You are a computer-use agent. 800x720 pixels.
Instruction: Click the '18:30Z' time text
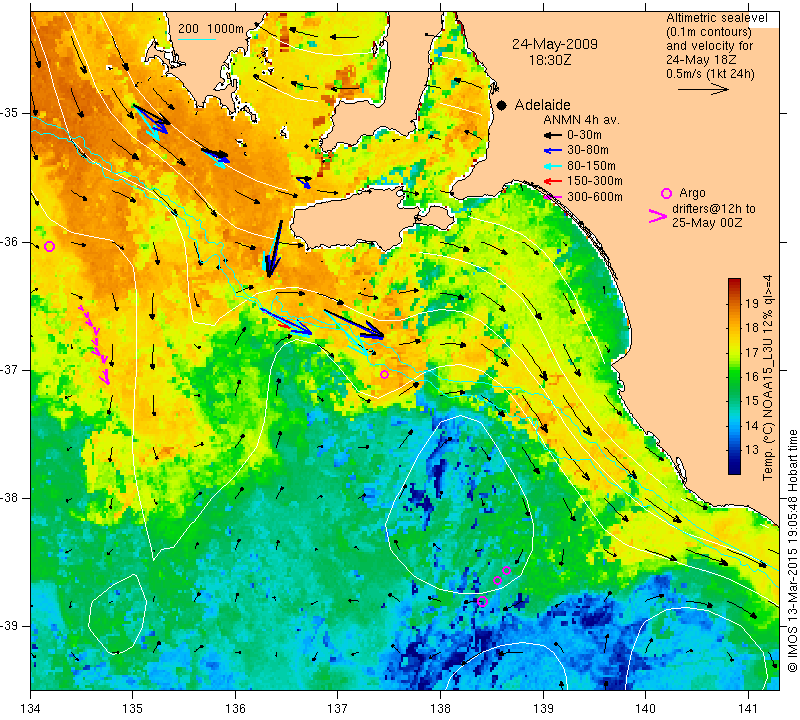tap(549, 60)
